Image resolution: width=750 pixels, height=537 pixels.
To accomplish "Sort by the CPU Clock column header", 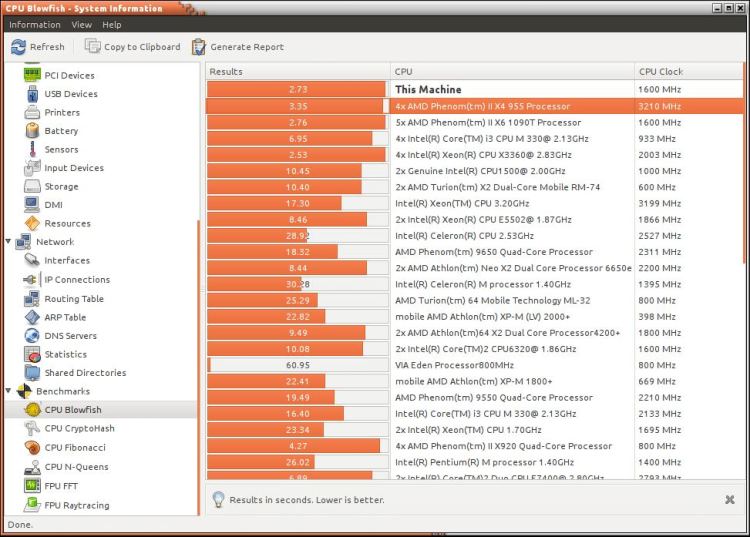I will click(x=689, y=71).
